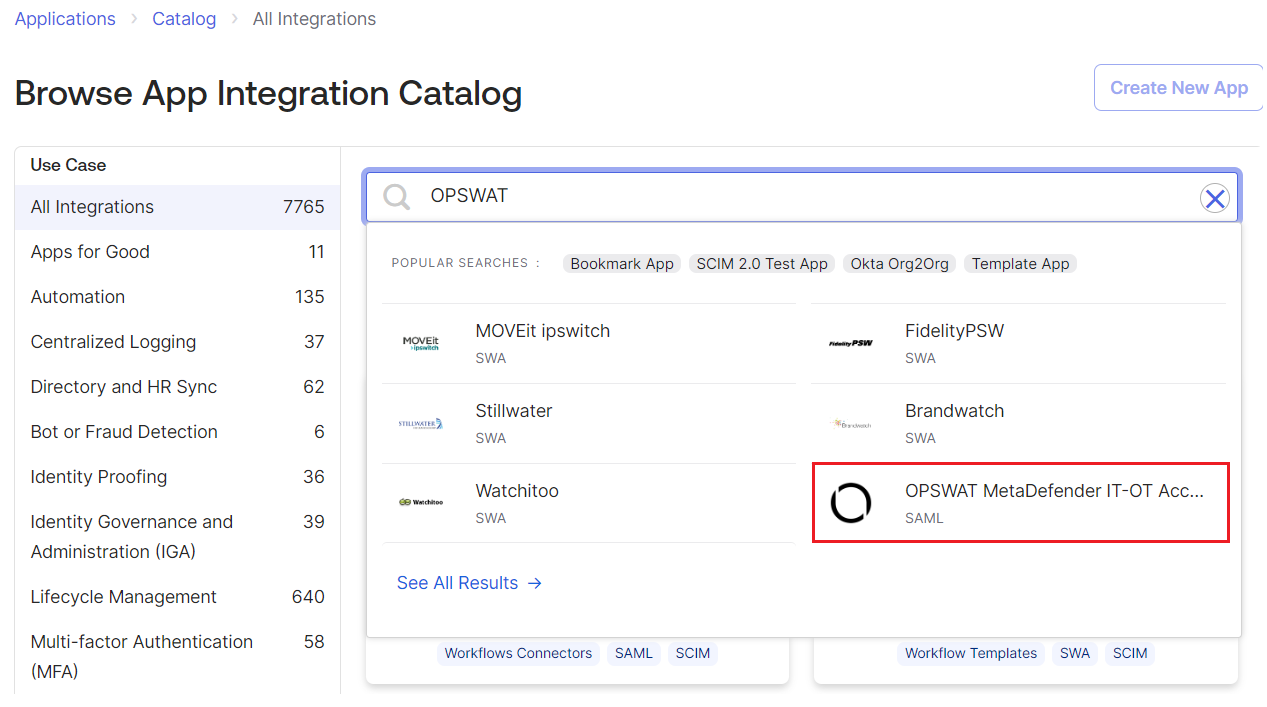Select Bot or Fraud Detection
The width and height of the screenshot is (1267, 707).
(177, 432)
